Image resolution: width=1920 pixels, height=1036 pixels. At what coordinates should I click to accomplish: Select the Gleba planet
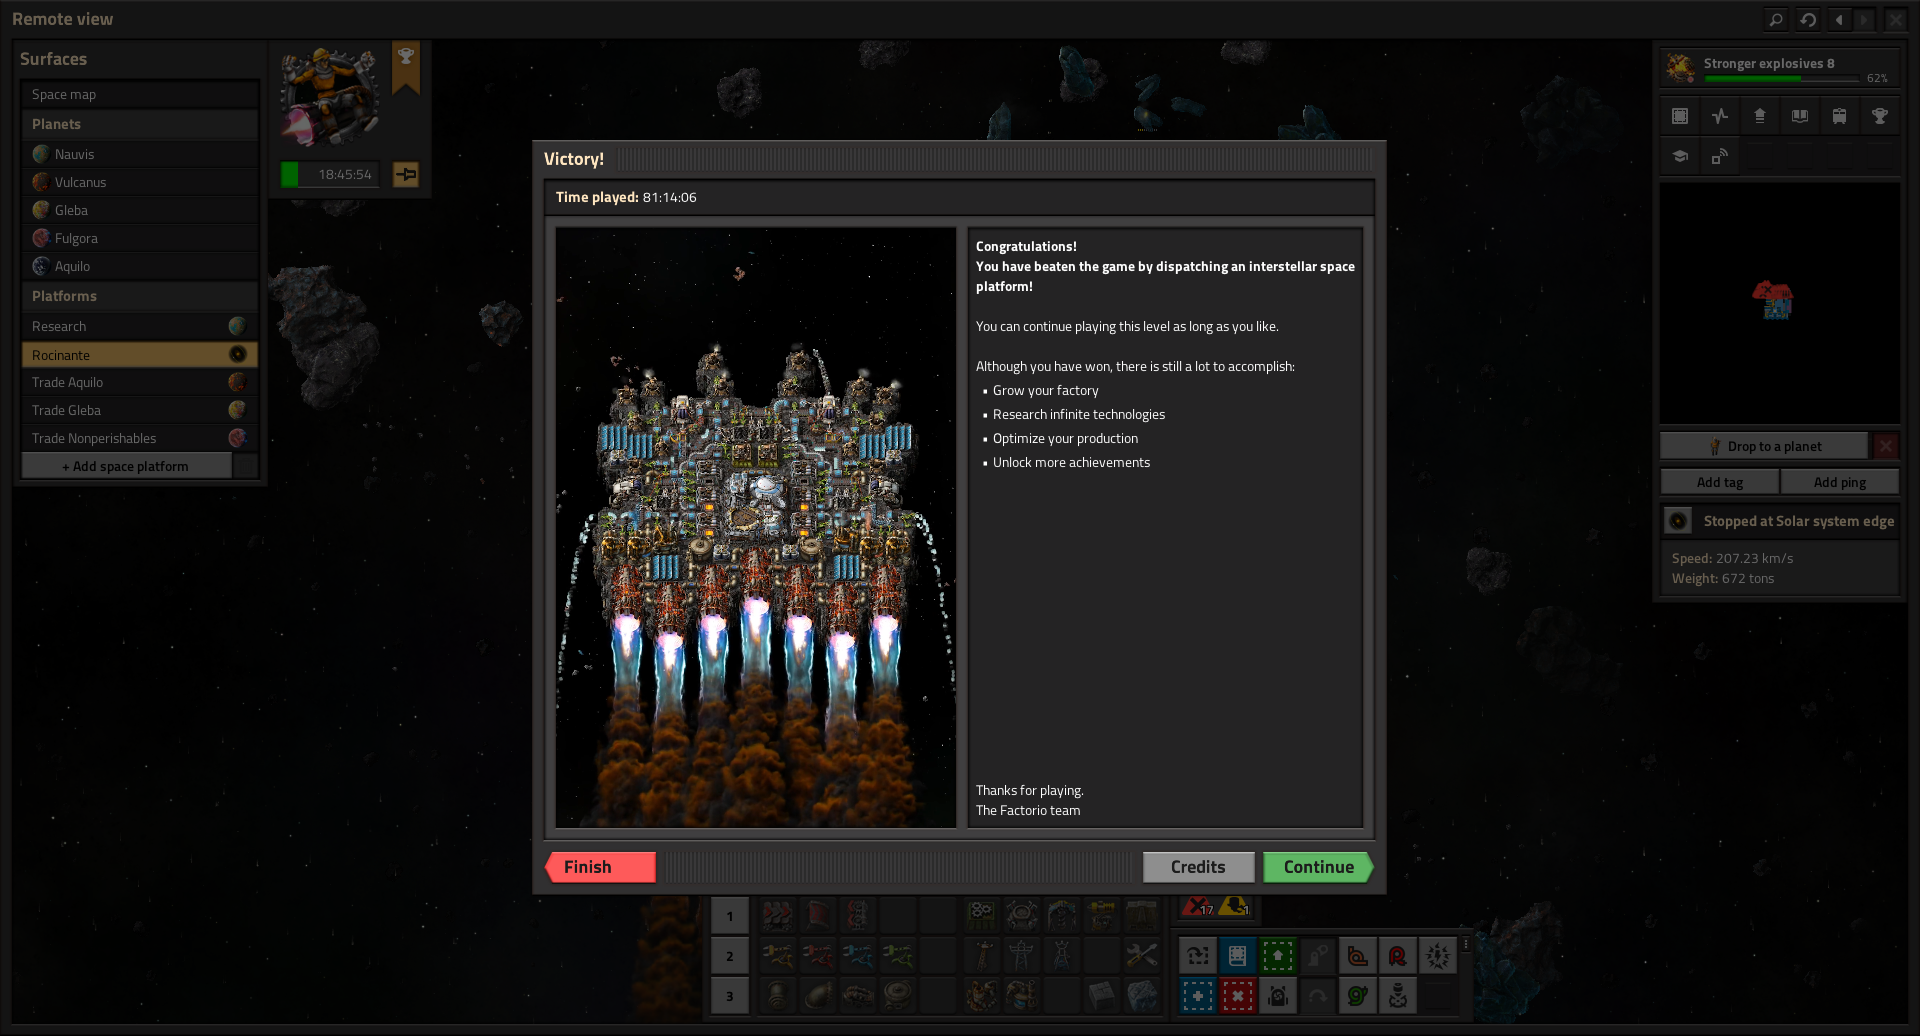click(139, 210)
